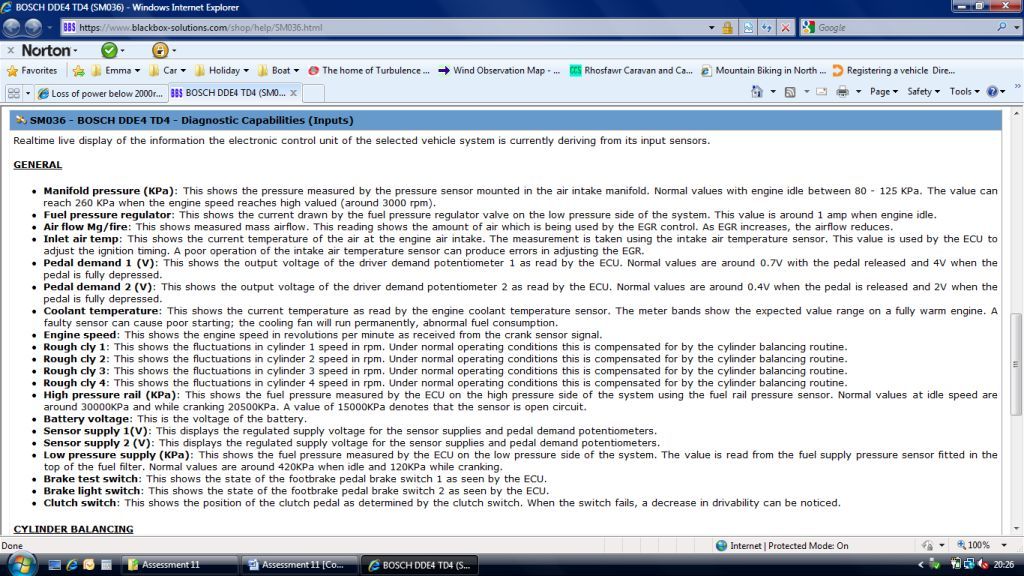
Task: Click the GENERAL section heading
Action: pyautogui.click(x=37, y=165)
